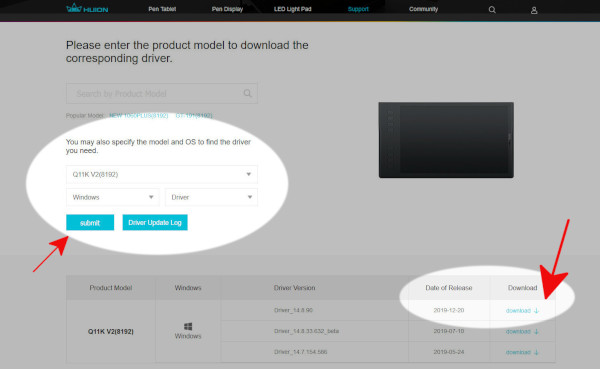Go to the Support menu

pos(358,9)
